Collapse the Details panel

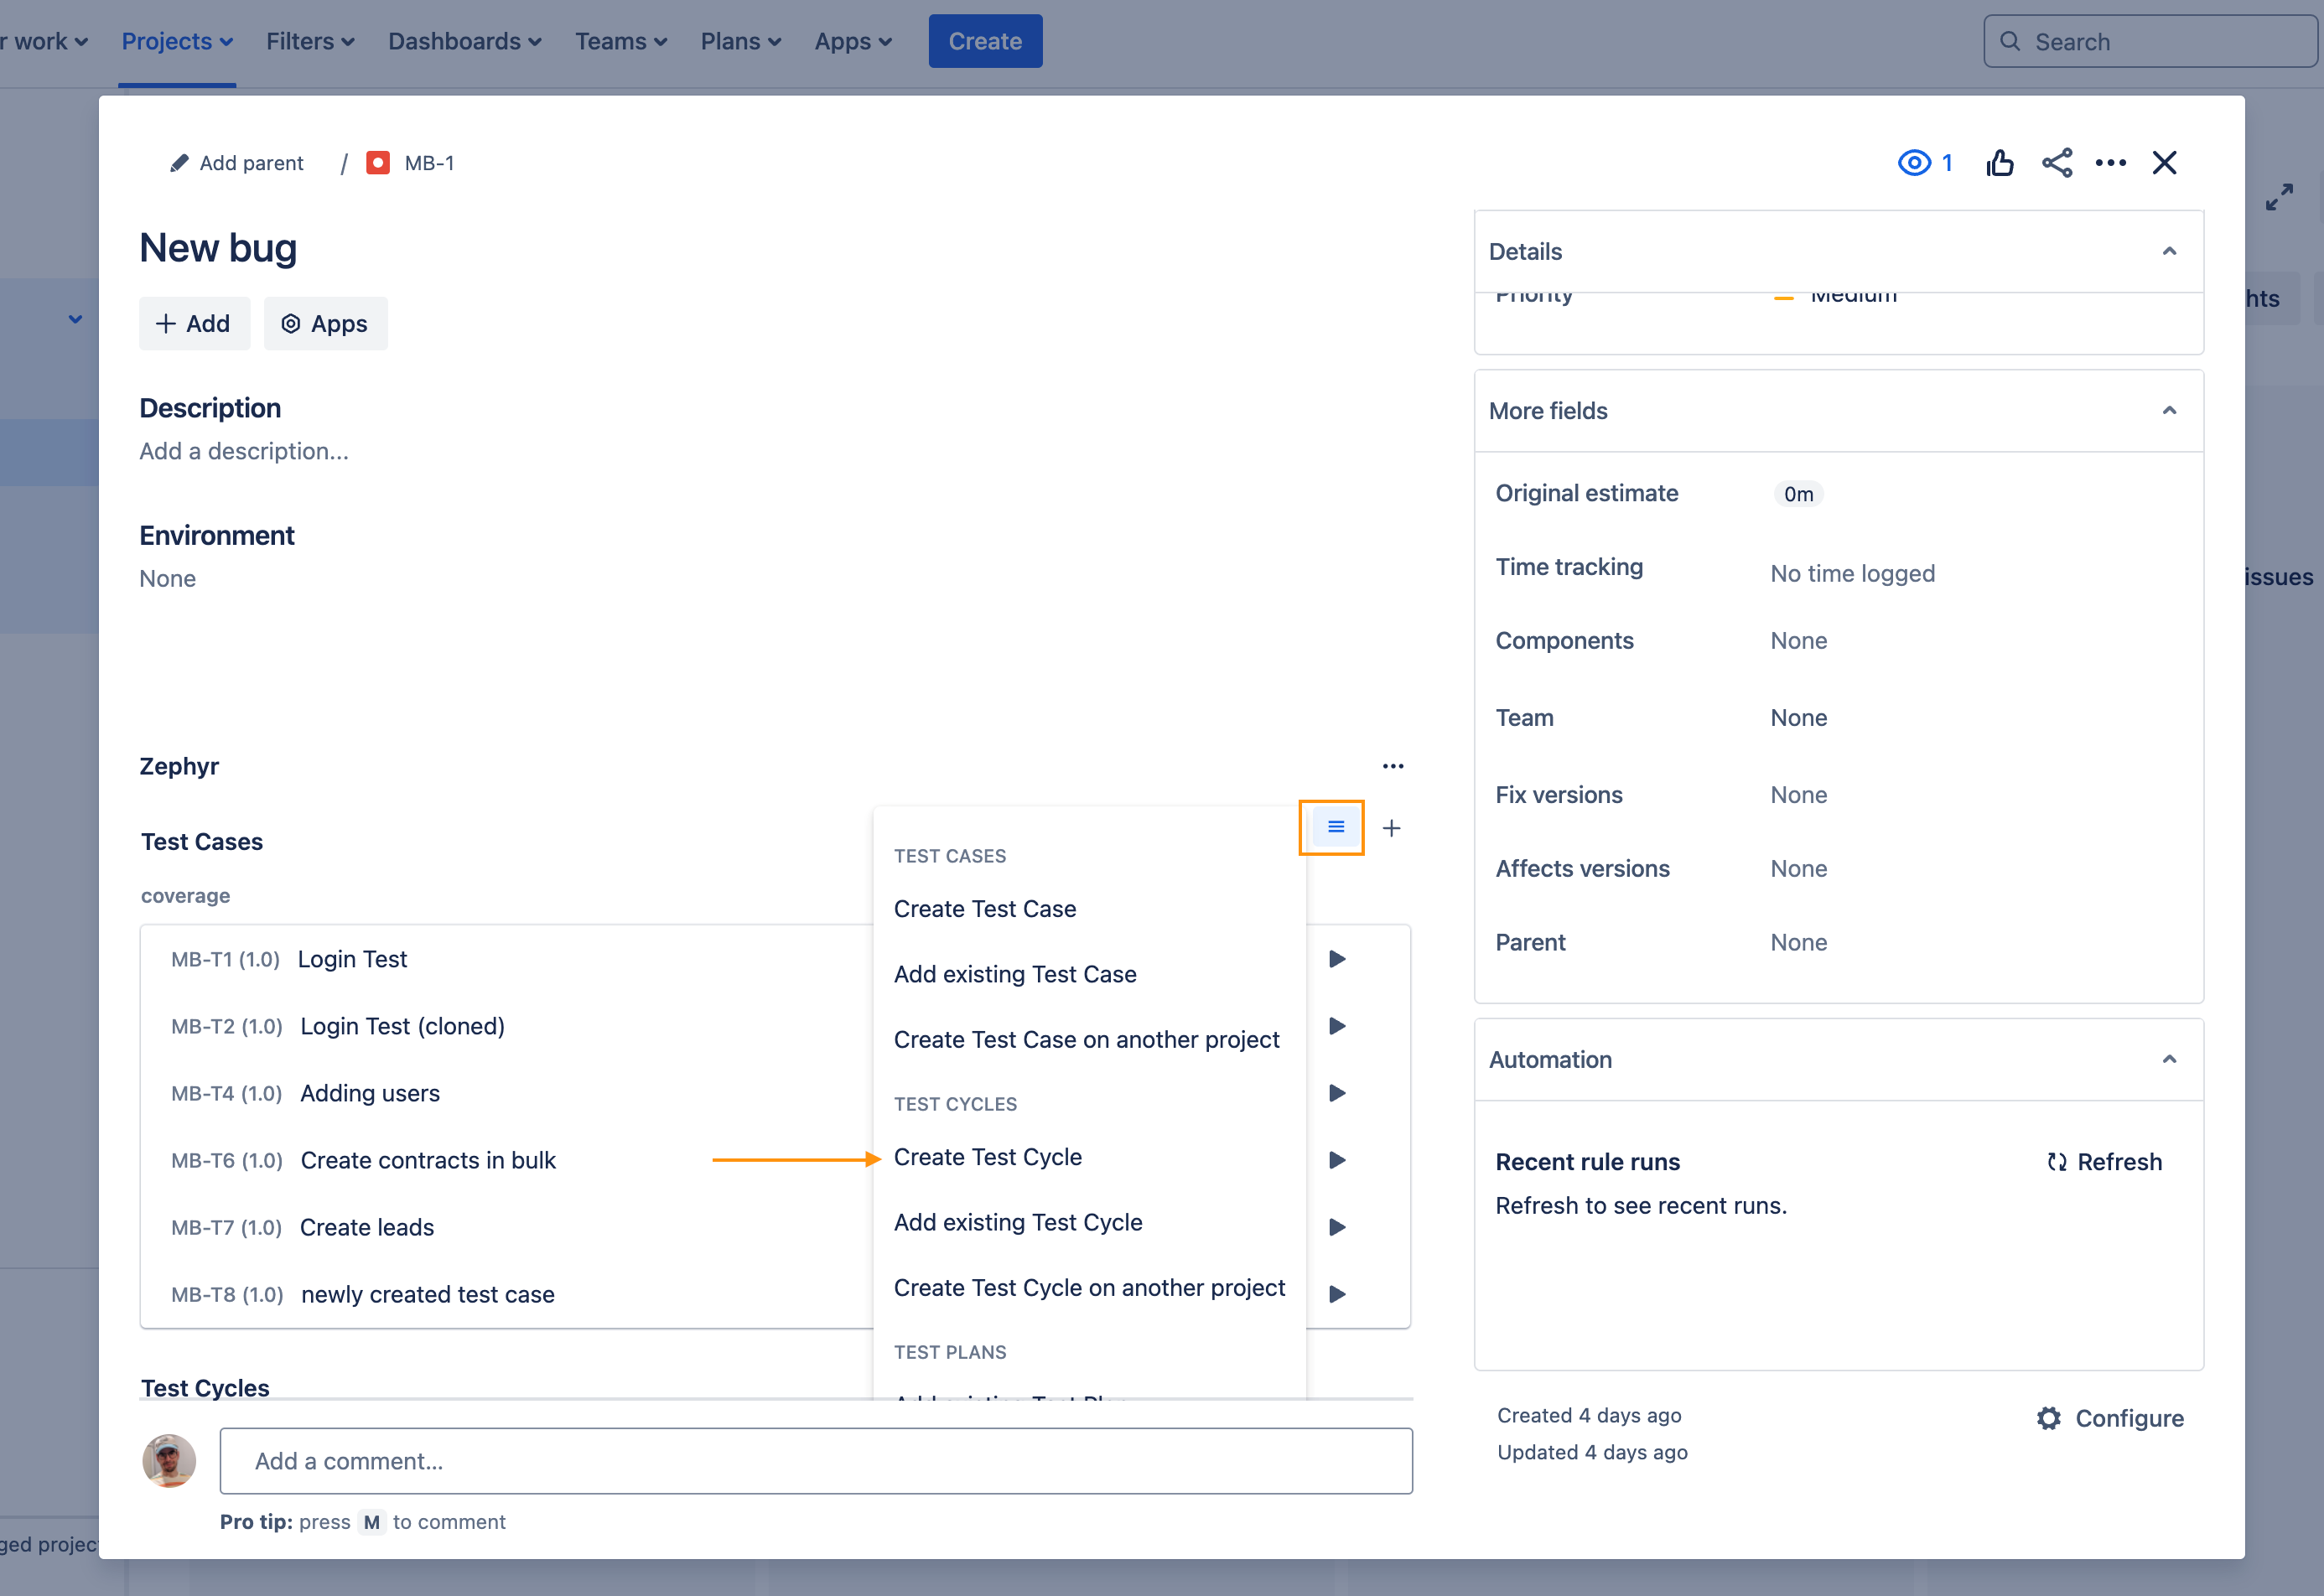click(2168, 251)
